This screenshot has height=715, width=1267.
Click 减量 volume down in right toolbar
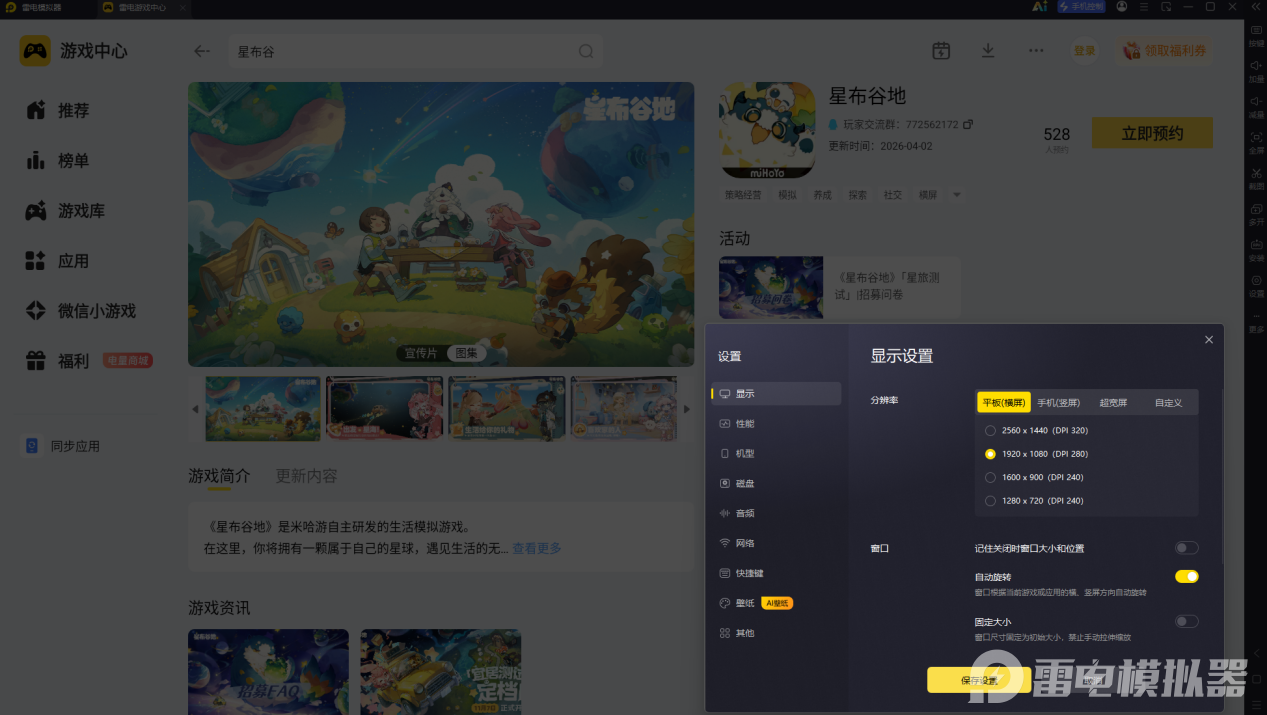1256,107
